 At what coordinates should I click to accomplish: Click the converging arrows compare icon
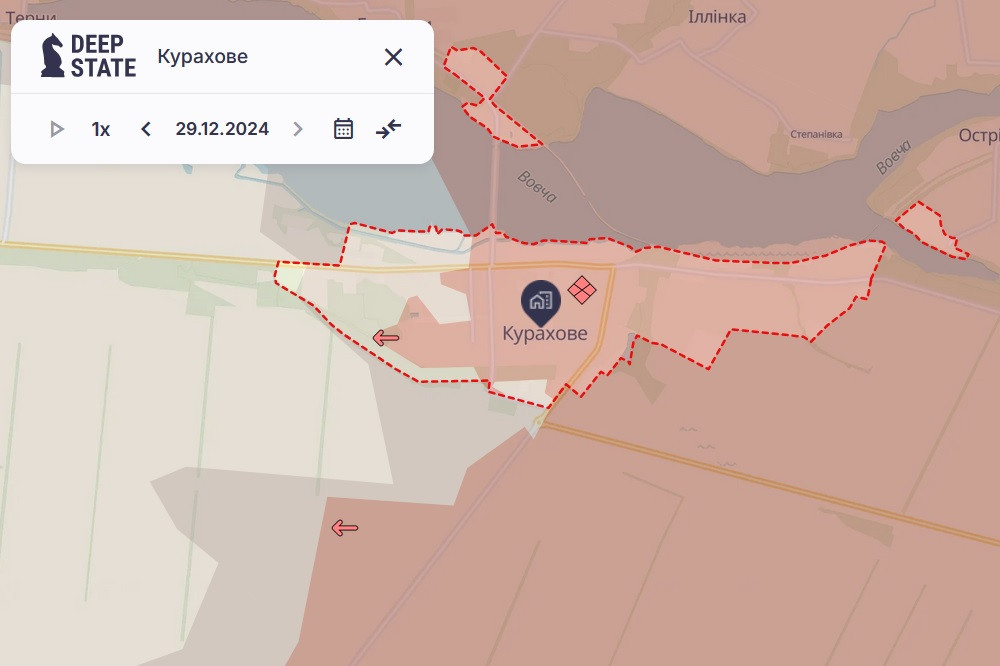pyautogui.click(x=388, y=129)
